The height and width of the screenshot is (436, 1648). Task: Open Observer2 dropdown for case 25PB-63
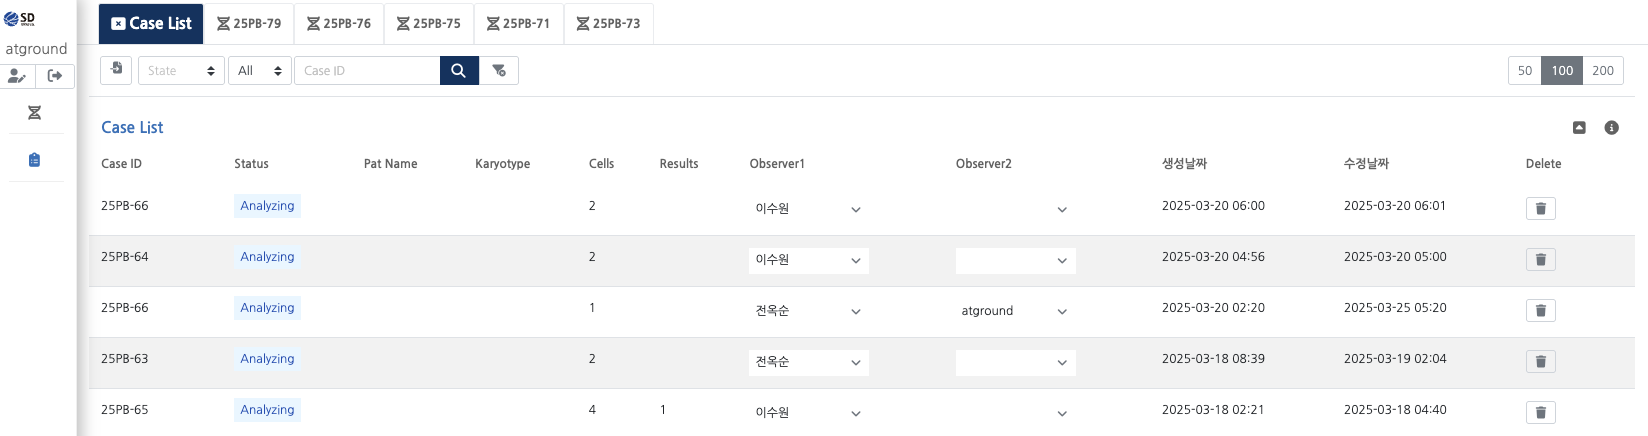click(1015, 362)
